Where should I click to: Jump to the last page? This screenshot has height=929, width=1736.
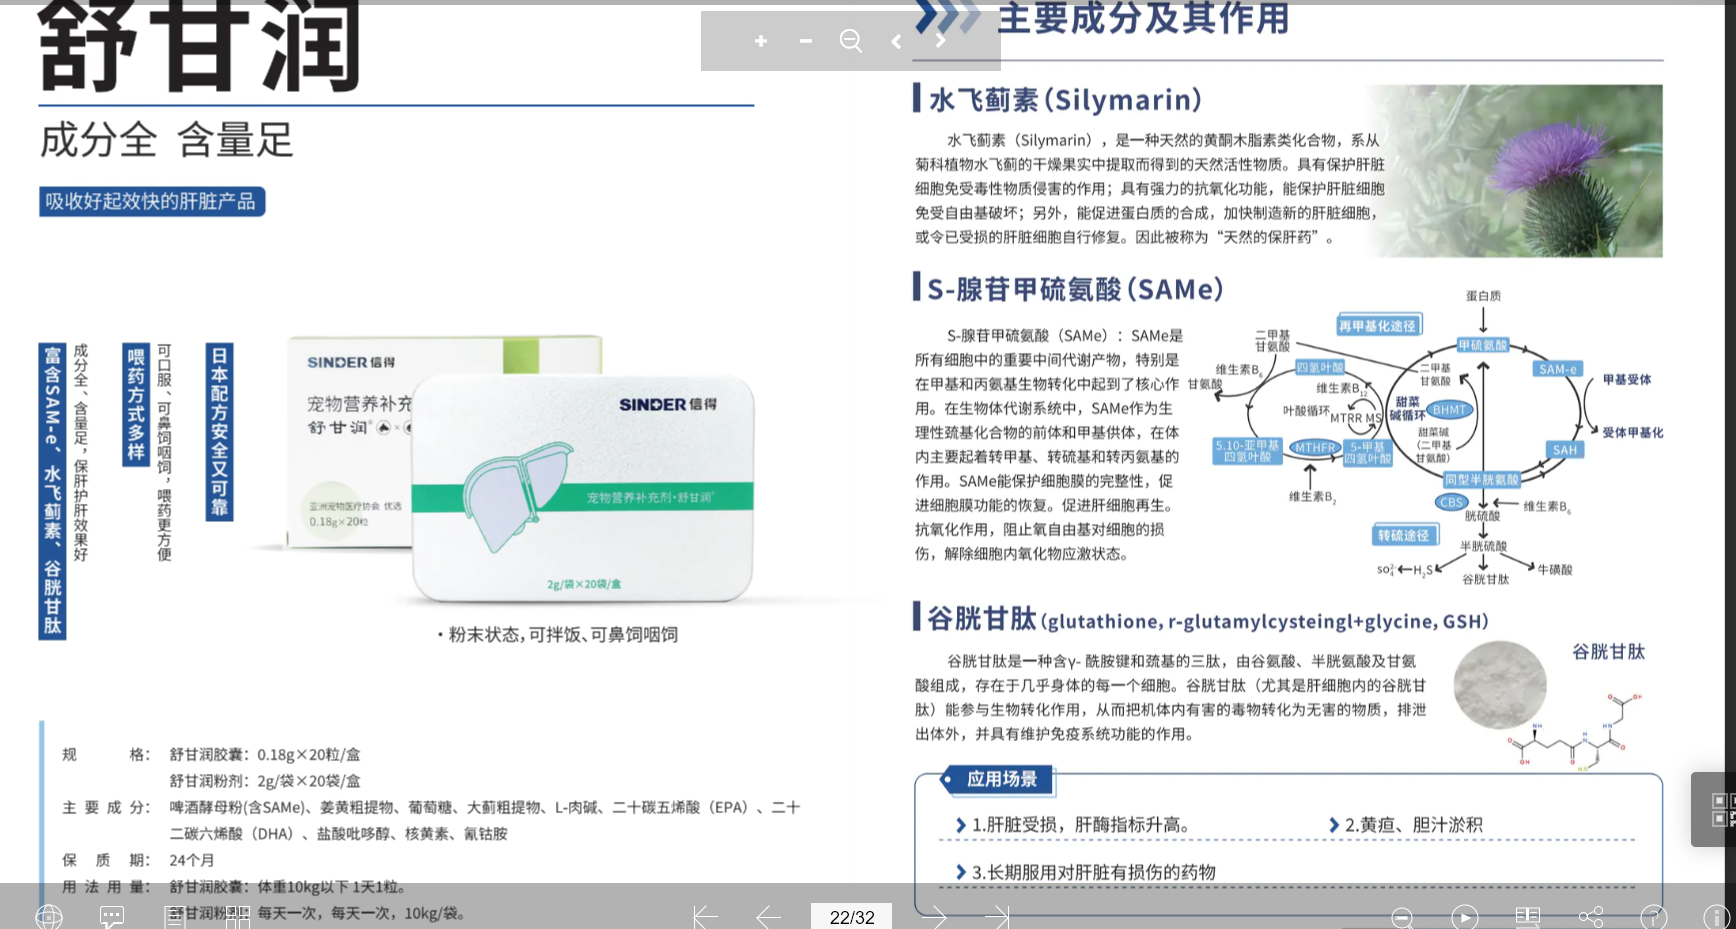coord(997,917)
